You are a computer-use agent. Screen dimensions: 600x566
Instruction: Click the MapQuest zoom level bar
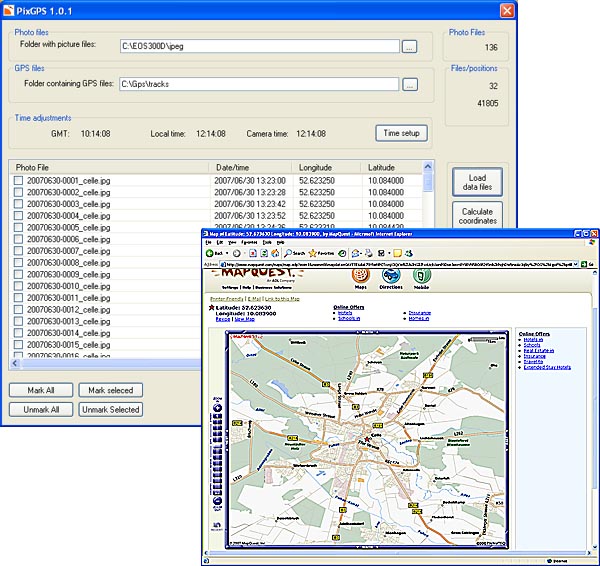pos(217,454)
